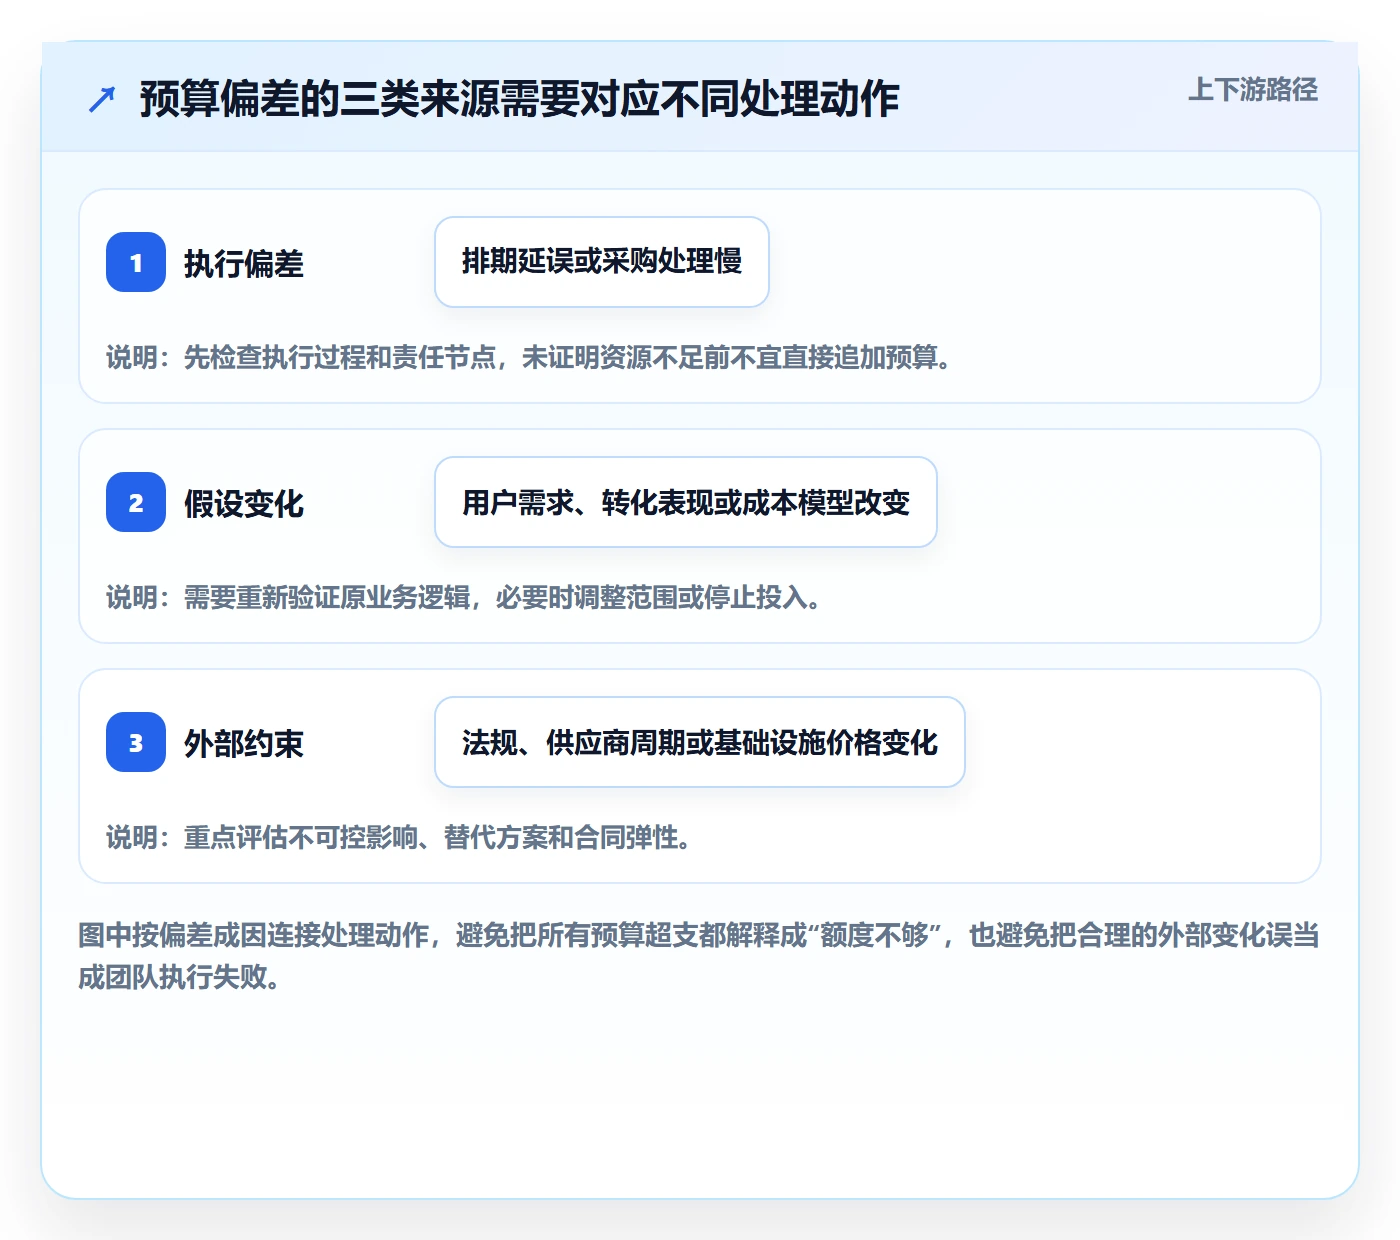Click the number 3 badge for 外部约束
This screenshot has width=1400, height=1240.
(x=136, y=742)
